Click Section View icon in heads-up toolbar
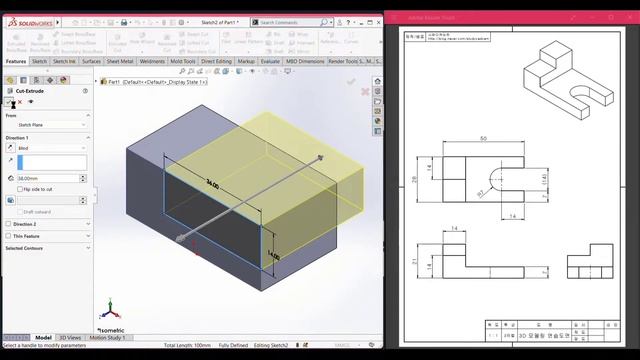This screenshot has width=640, height=360. pyautogui.click(x=217, y=71)
